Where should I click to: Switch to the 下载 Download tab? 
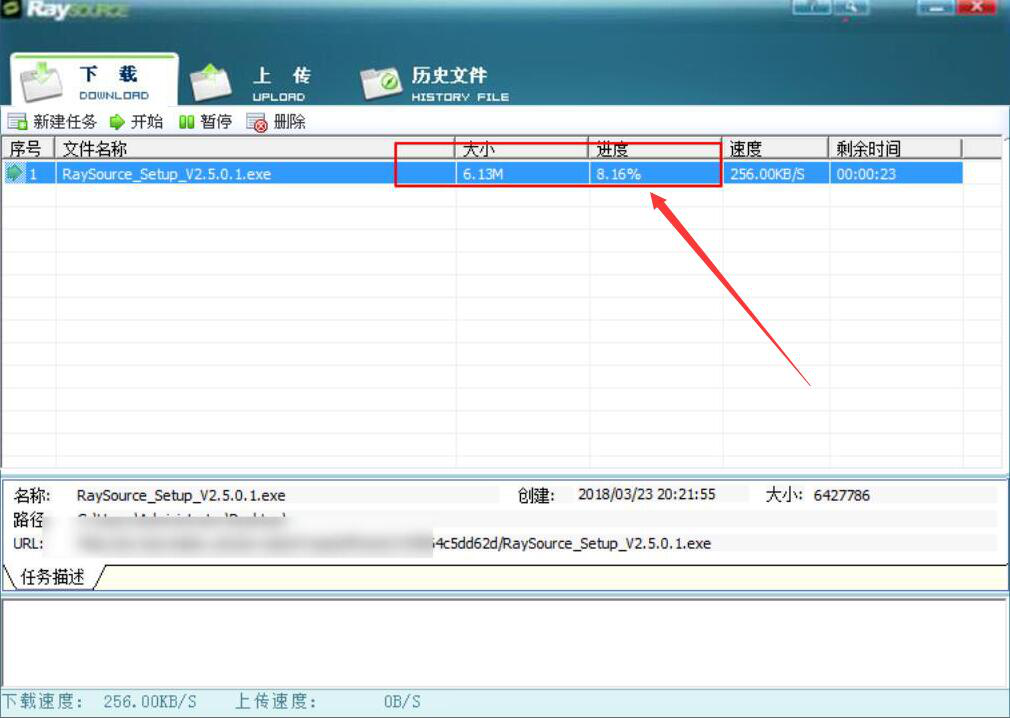(94, 81)
